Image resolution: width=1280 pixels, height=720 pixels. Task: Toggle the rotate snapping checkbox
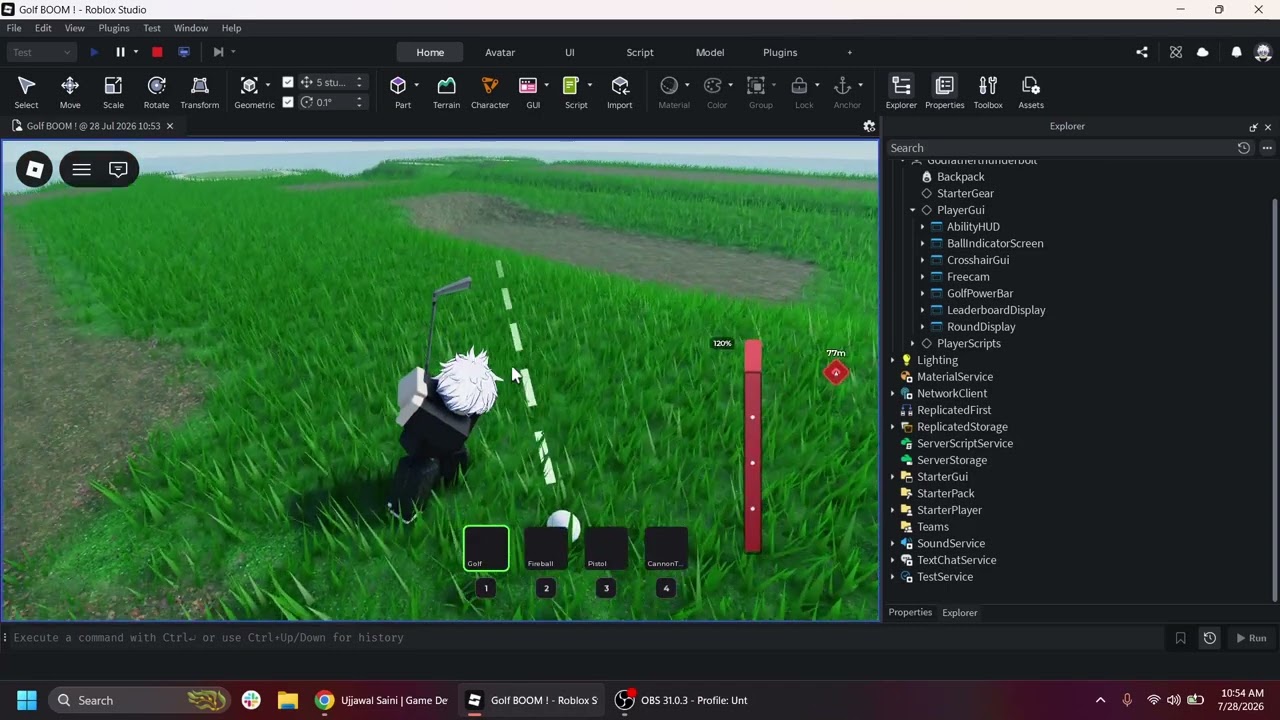[288, 102]
